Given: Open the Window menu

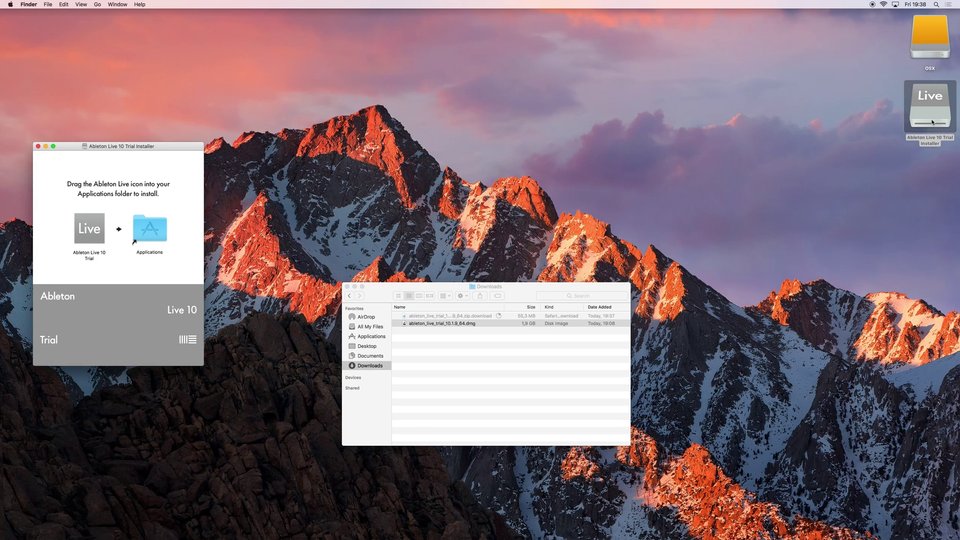Looking at the screenshot, I should [x=118, y=4].
